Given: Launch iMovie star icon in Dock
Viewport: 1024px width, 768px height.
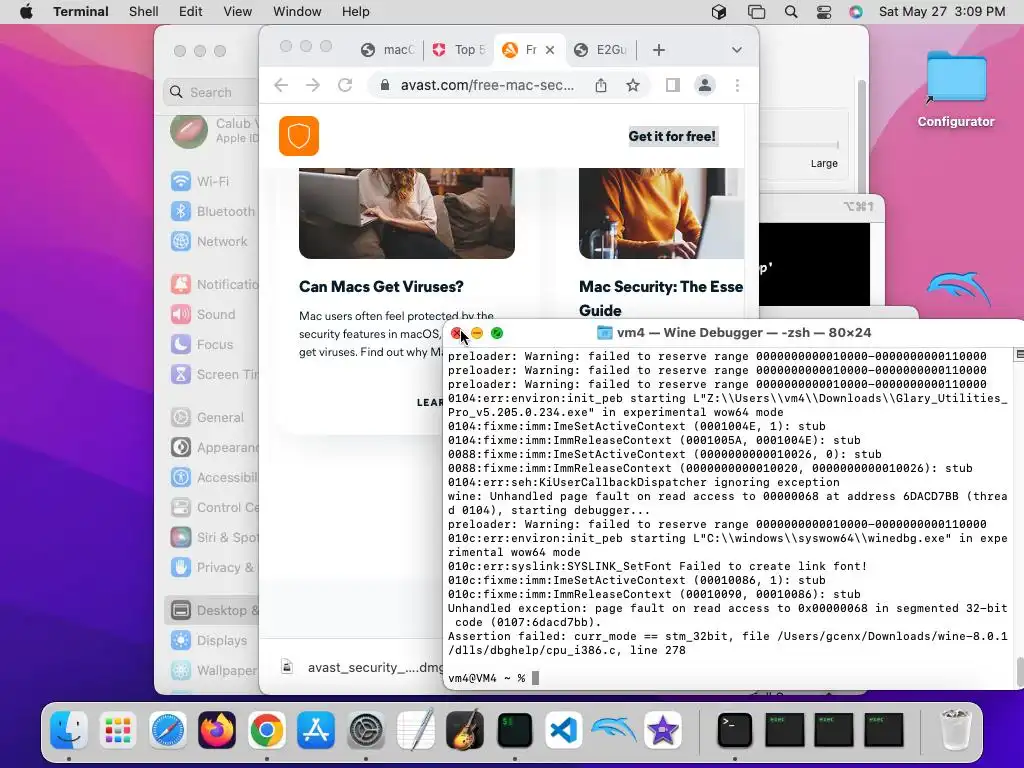Looking at the screenshot, I should pos(663,729).
